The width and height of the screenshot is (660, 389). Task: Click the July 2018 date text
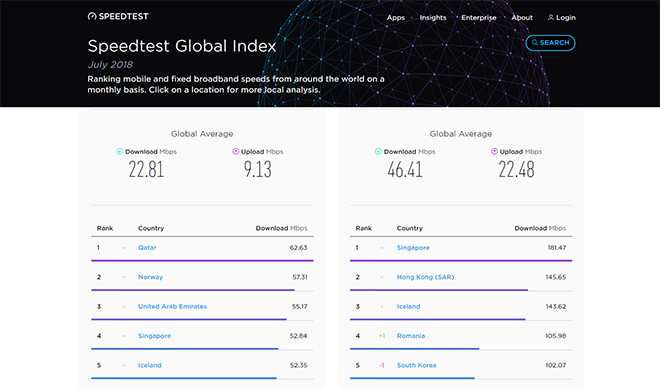[x=110, y=65]
